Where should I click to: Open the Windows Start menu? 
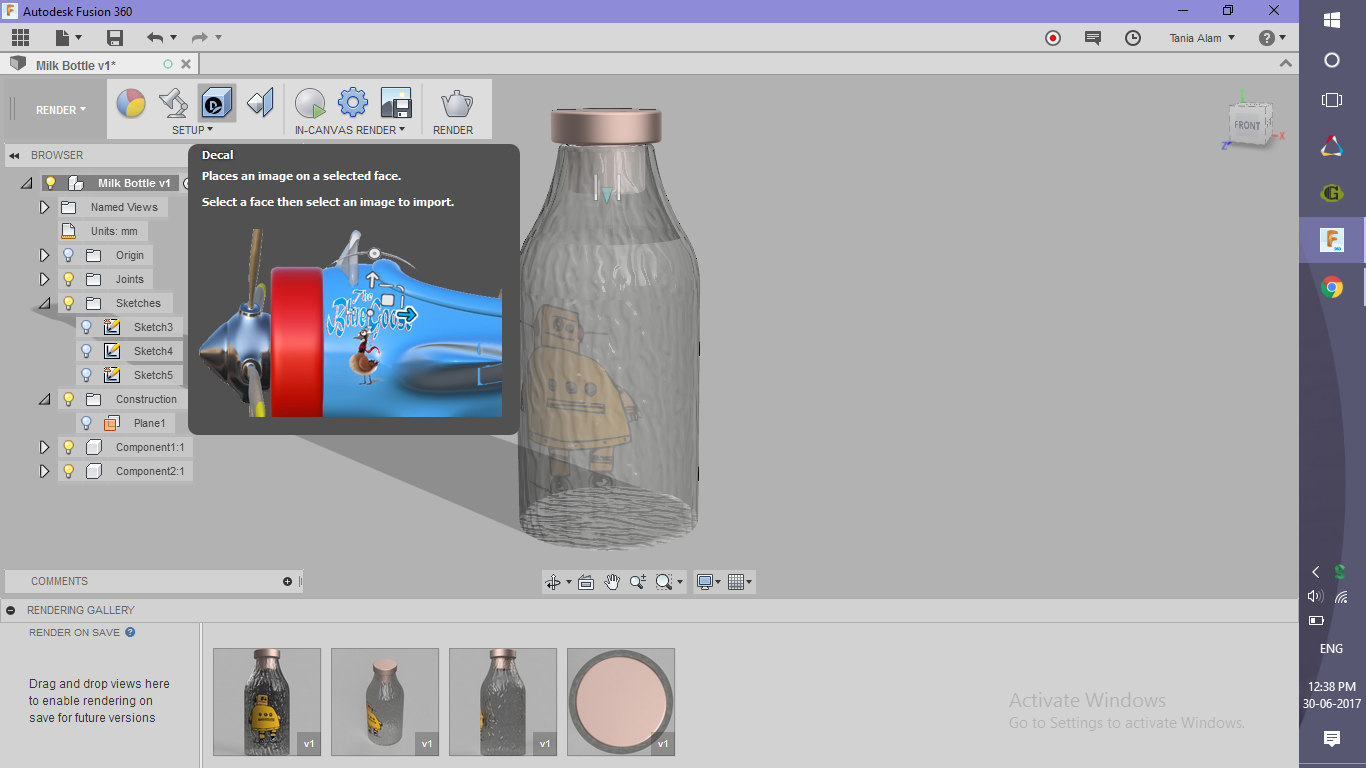pyautogui.click(x=1331, y=20)
